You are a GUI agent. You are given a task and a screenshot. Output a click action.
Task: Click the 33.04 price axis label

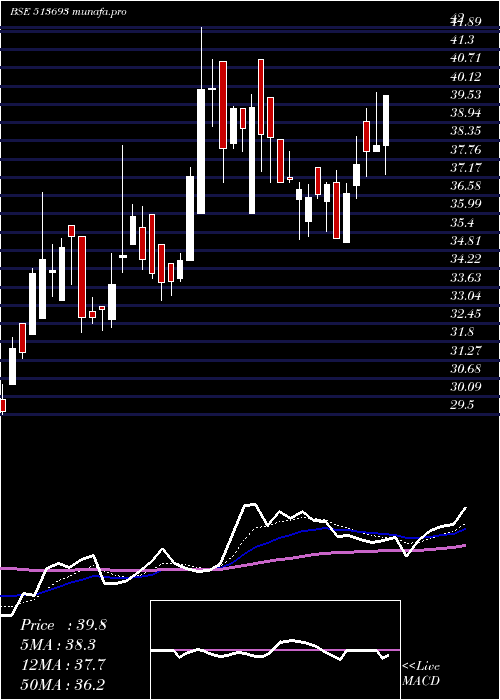click(x=466, y=296)
